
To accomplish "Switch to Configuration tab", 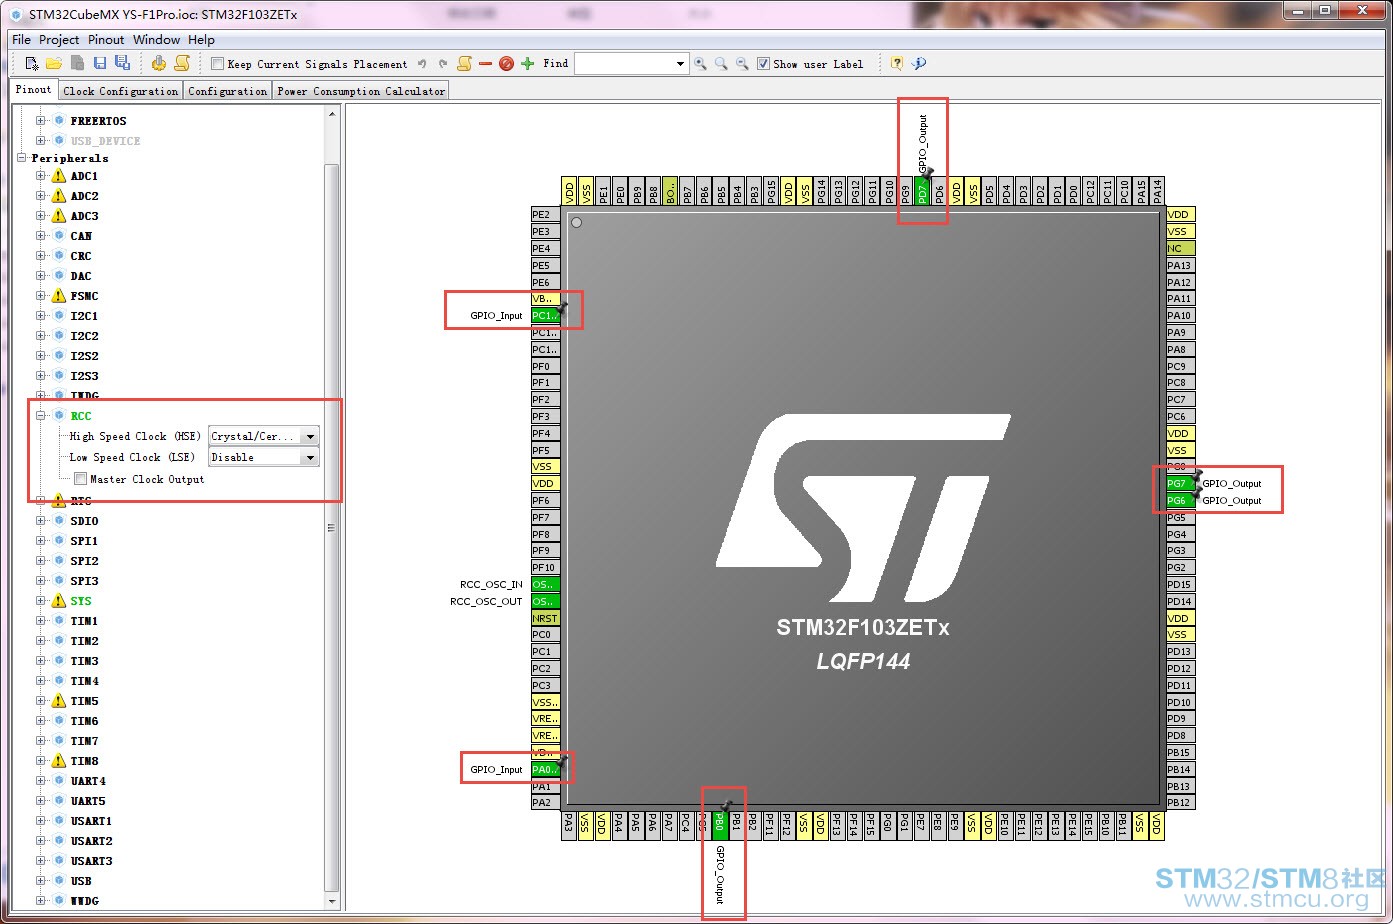I will tap(227, 91).
